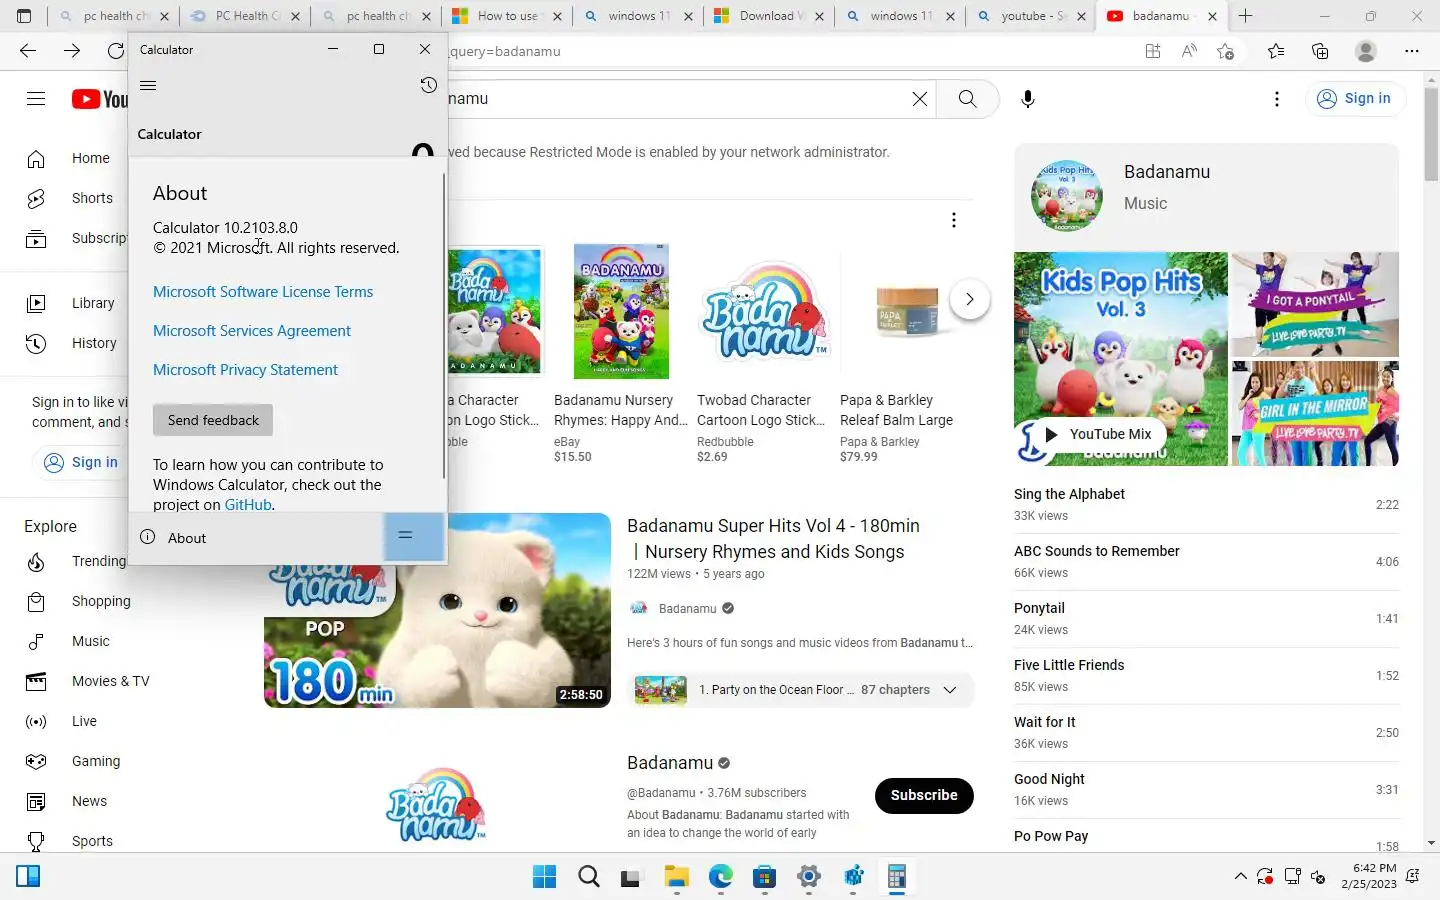Open Edge collections icon
The image size is (1440, 900).
1320,51
